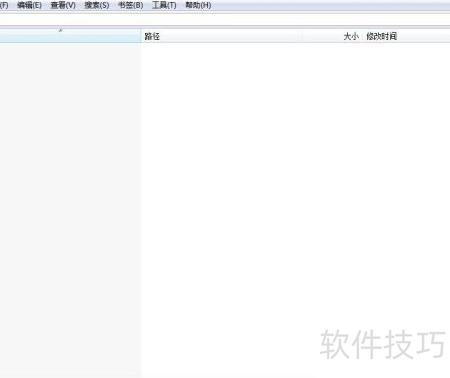
Task: Toggle the sort arrow on the name column
Action: click(61, 30)
